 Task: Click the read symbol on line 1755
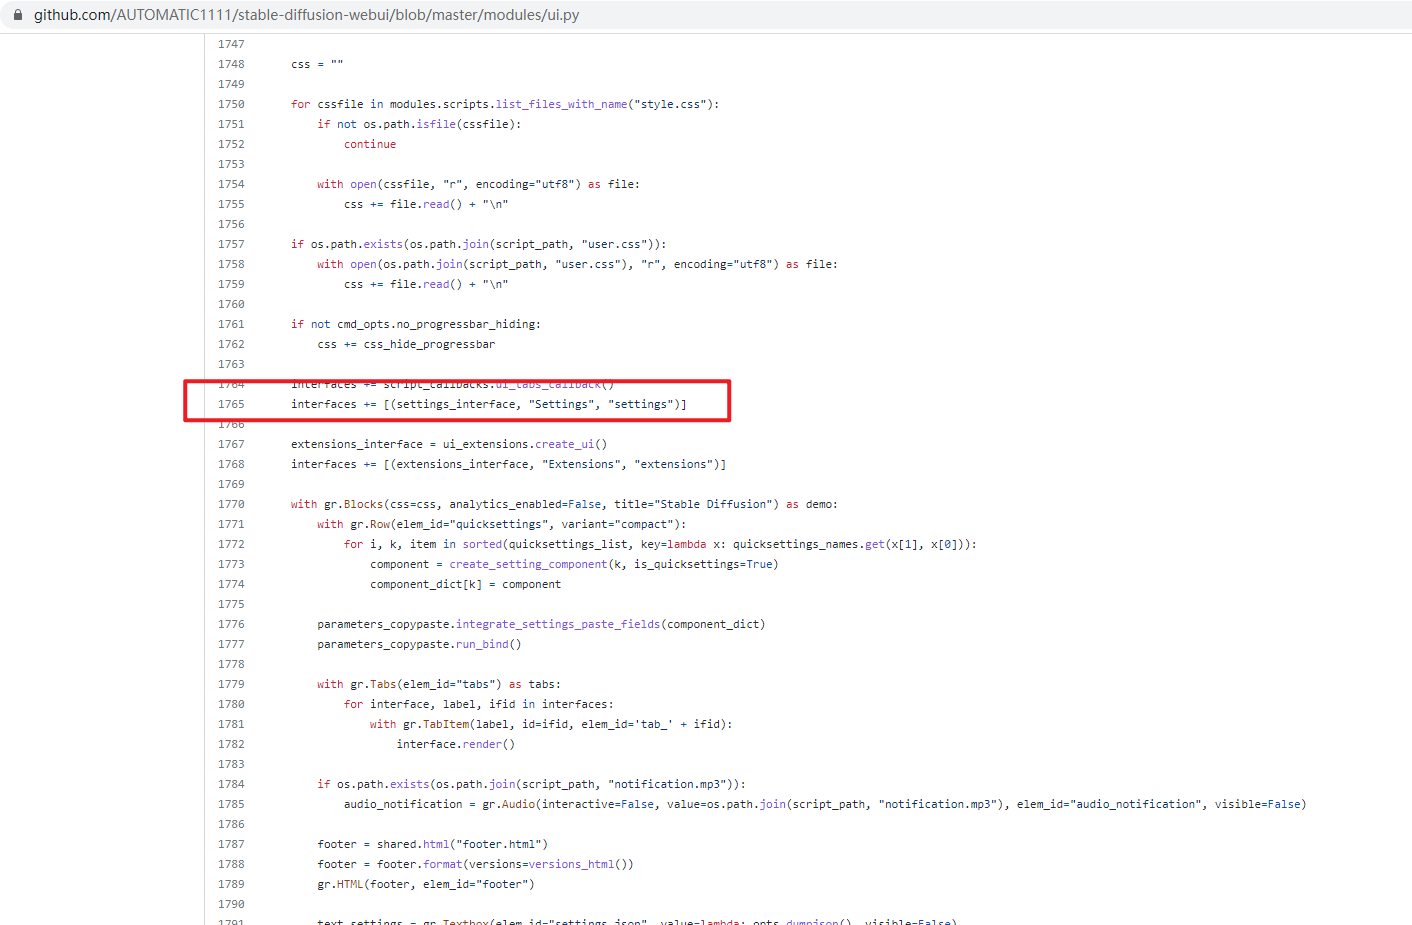436,203
